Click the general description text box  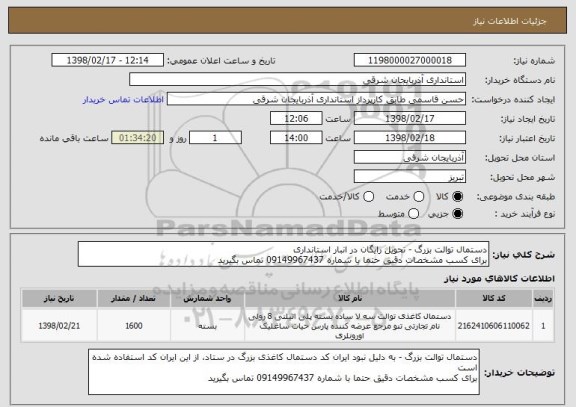283,254
